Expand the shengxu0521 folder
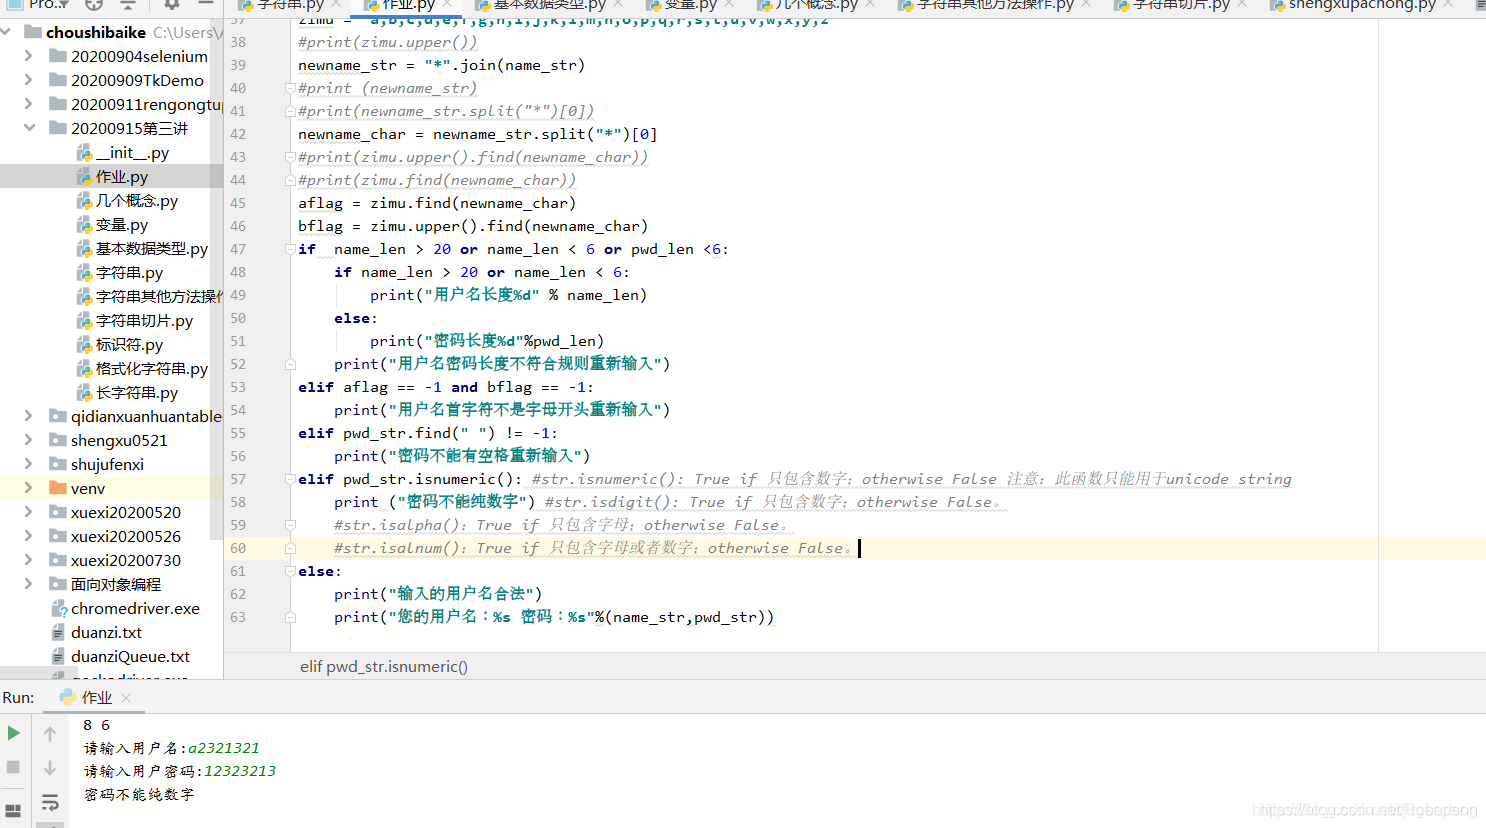The image size is (1486, 828). pyautogui.click(x=29, y=440)
